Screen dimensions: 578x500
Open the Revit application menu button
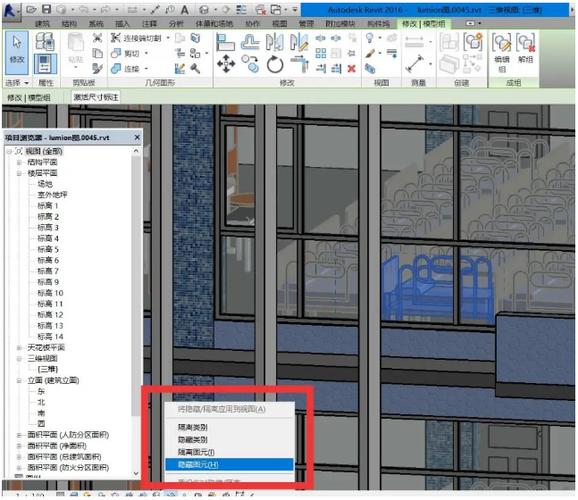[10, 10]
